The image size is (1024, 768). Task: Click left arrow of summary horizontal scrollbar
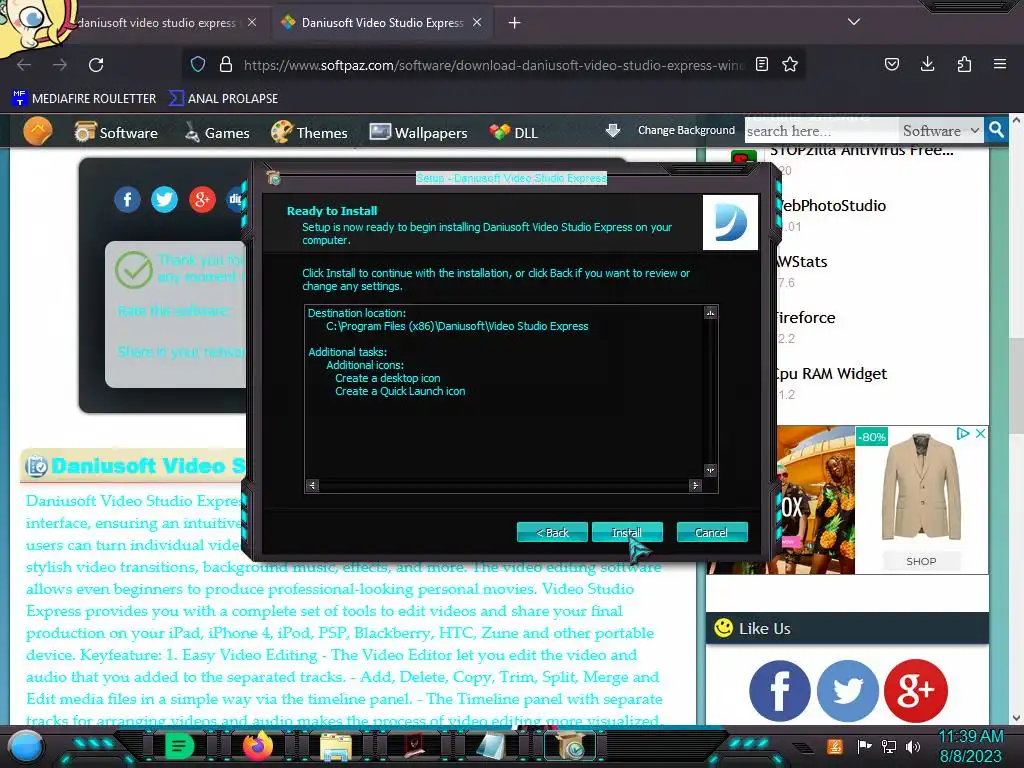312,485
